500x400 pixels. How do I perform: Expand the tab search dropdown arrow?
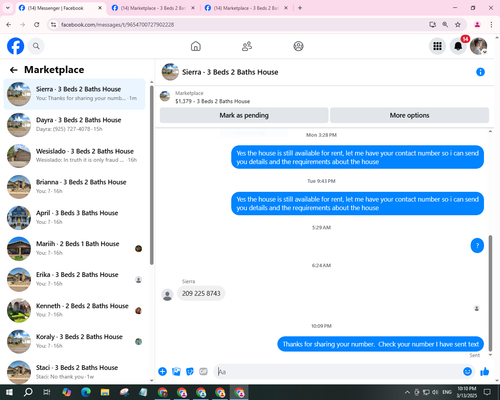point(8,8)
